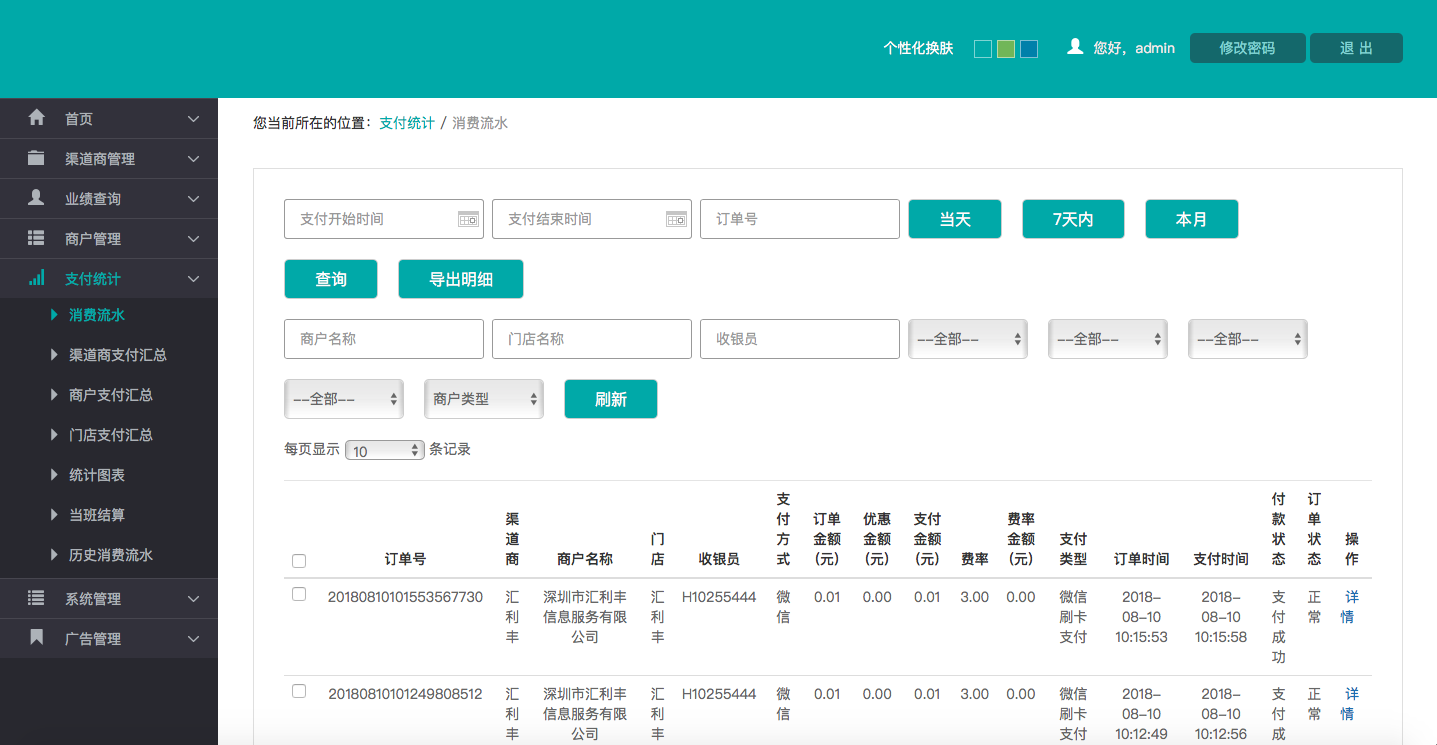Image resolution: width=1437 pixels, height=745 pixels.
Task: Select the green skin color swatch
Action: pos(1006,49)
